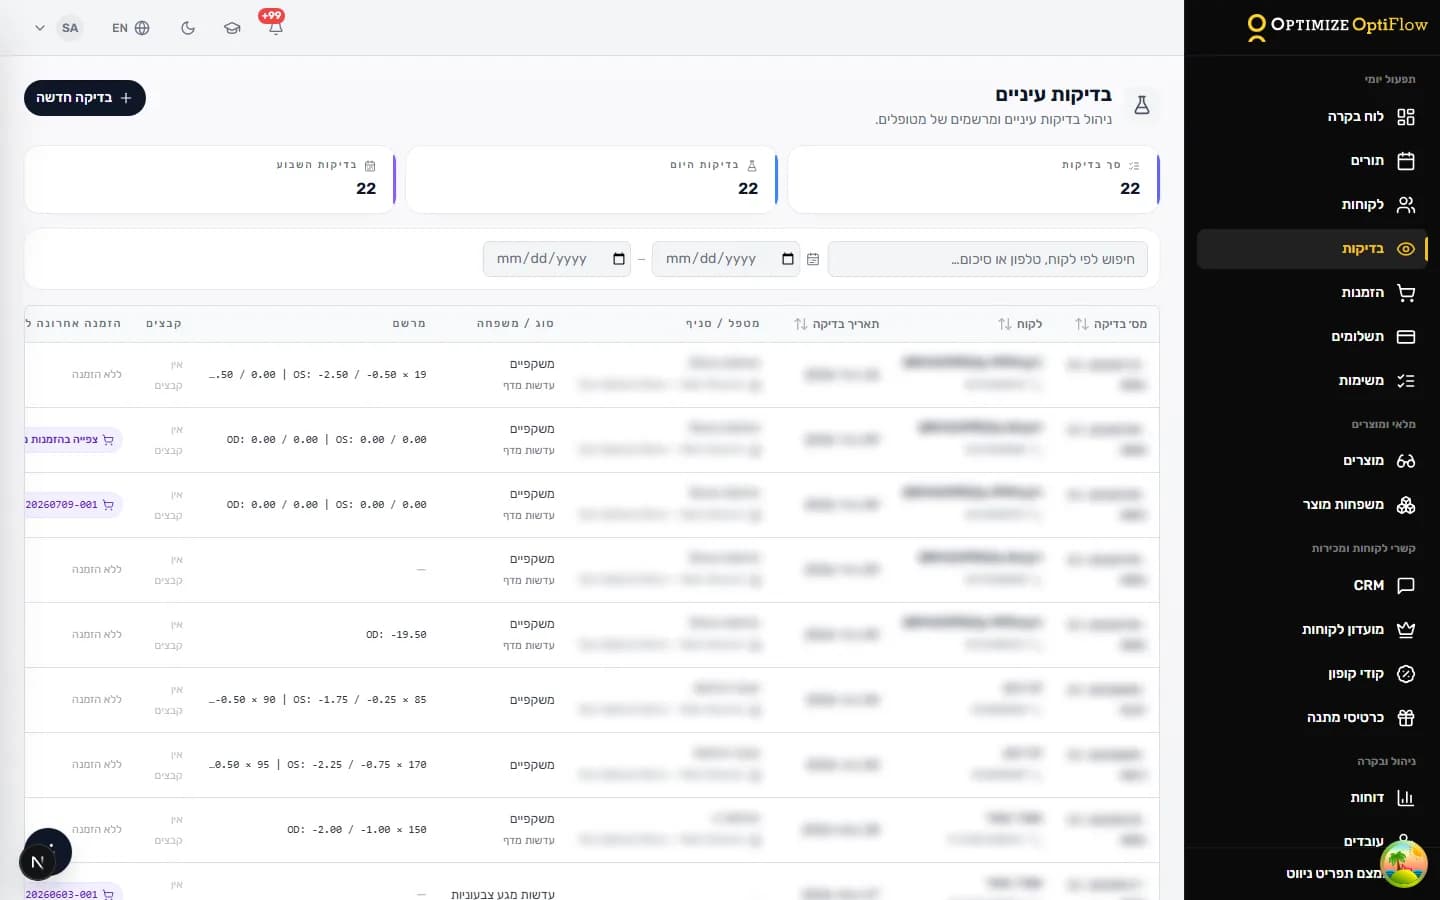Focus the search by customer or phone field
The height and width of the screenshot is (900, 1440).
[988, 259]
